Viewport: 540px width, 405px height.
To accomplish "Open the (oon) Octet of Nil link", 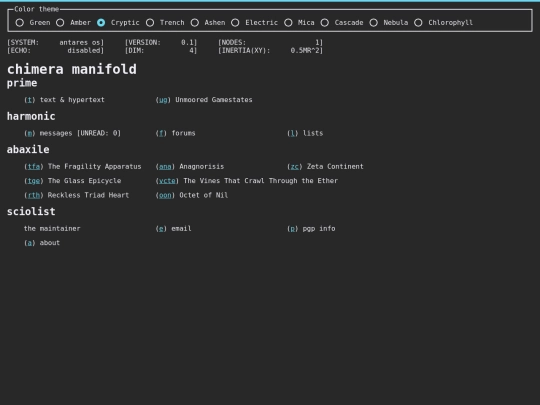I will pyautogui.click(x=165, y=195).
